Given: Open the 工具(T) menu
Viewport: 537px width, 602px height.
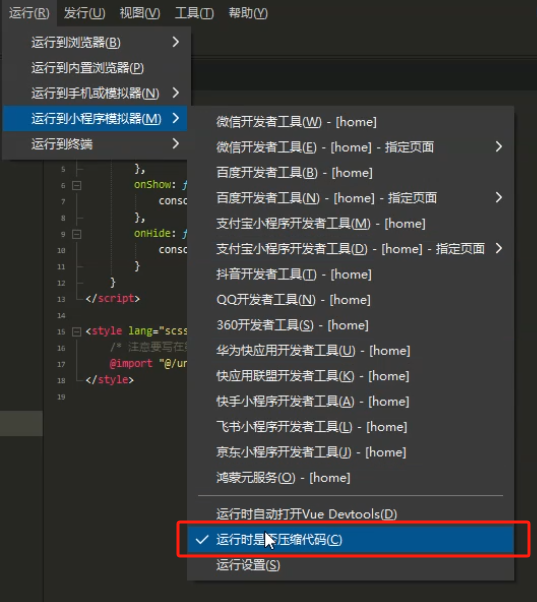Looking at the screenshot, I should coord(194,13).
